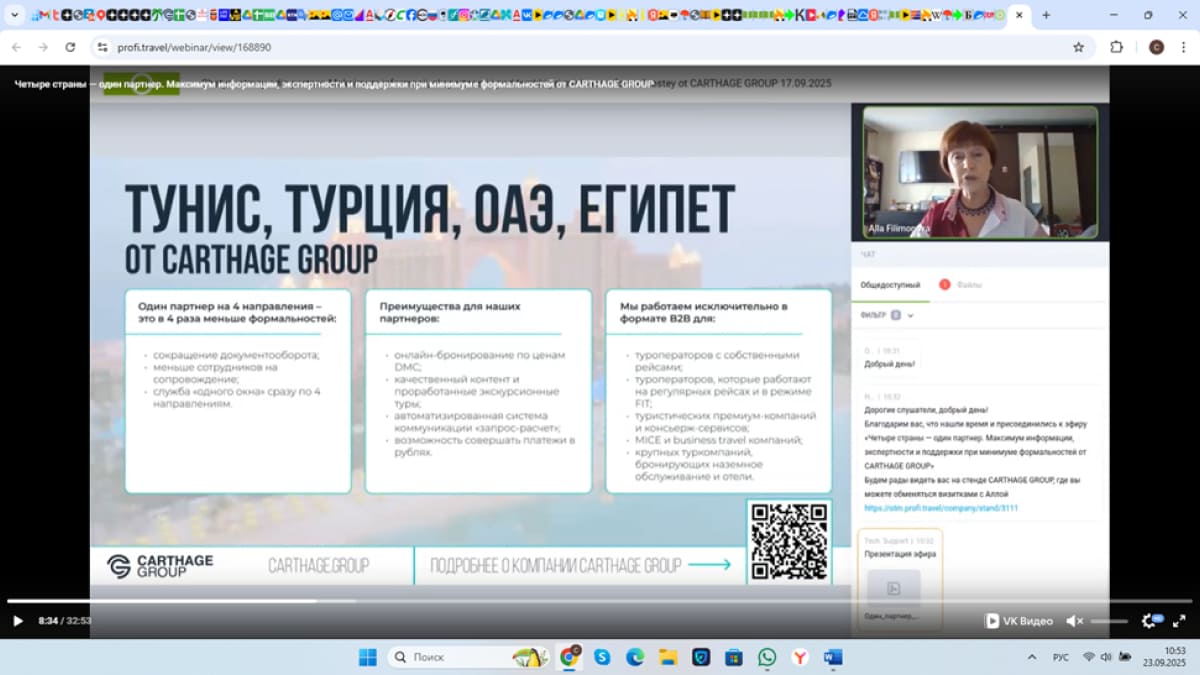The height and width of the screenshot is (675, 1200).
Task: Enter fullscreen video mode
Action: tap(1181, 621)
